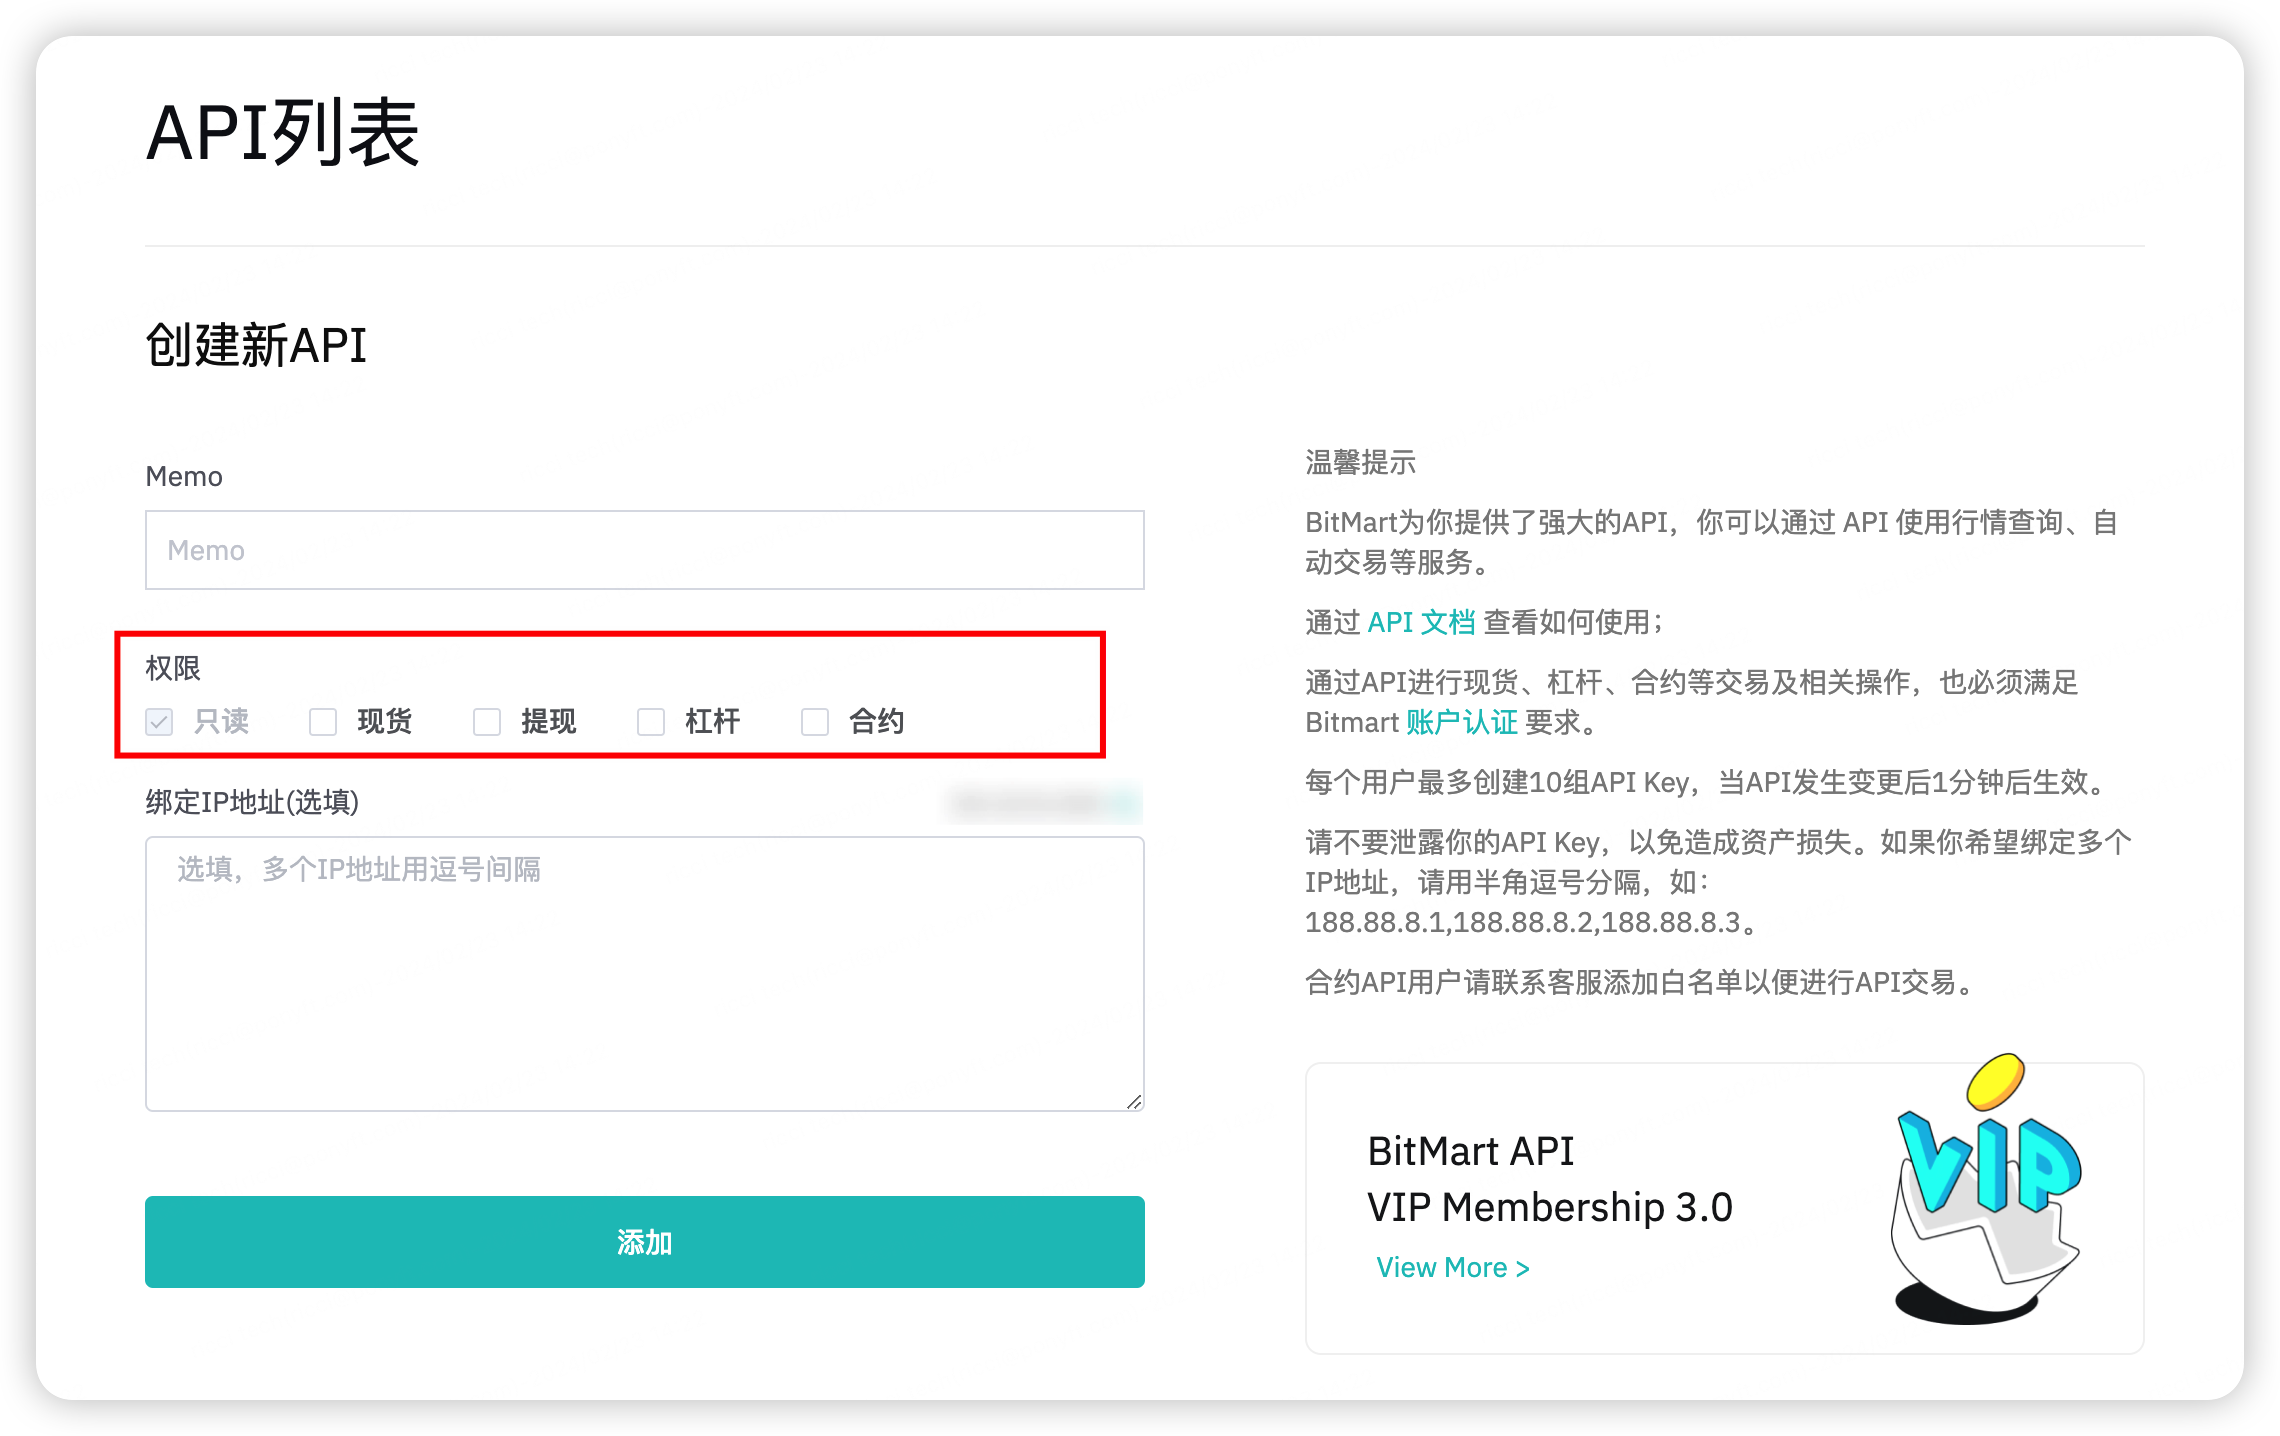Click the API列表 page heading
This screenshot has height=1436, width=2280.
[x=282, y=133]
